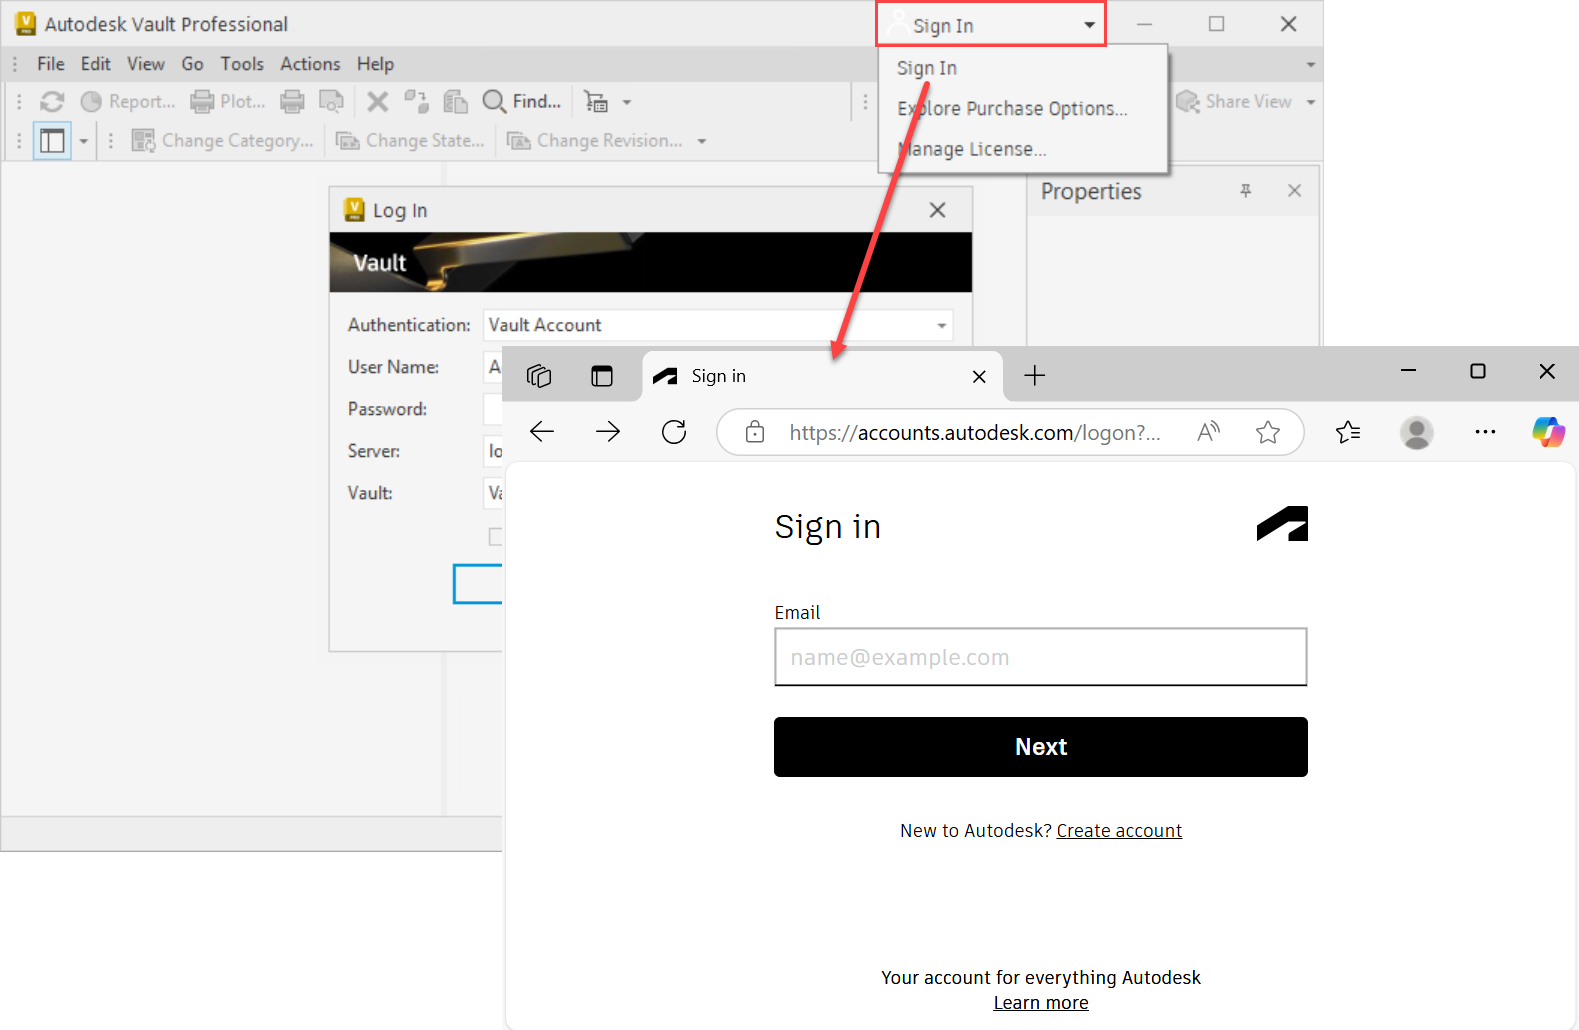Open the Edit menu
This screenshot has width=1579, height=1030.
point(96,64)
